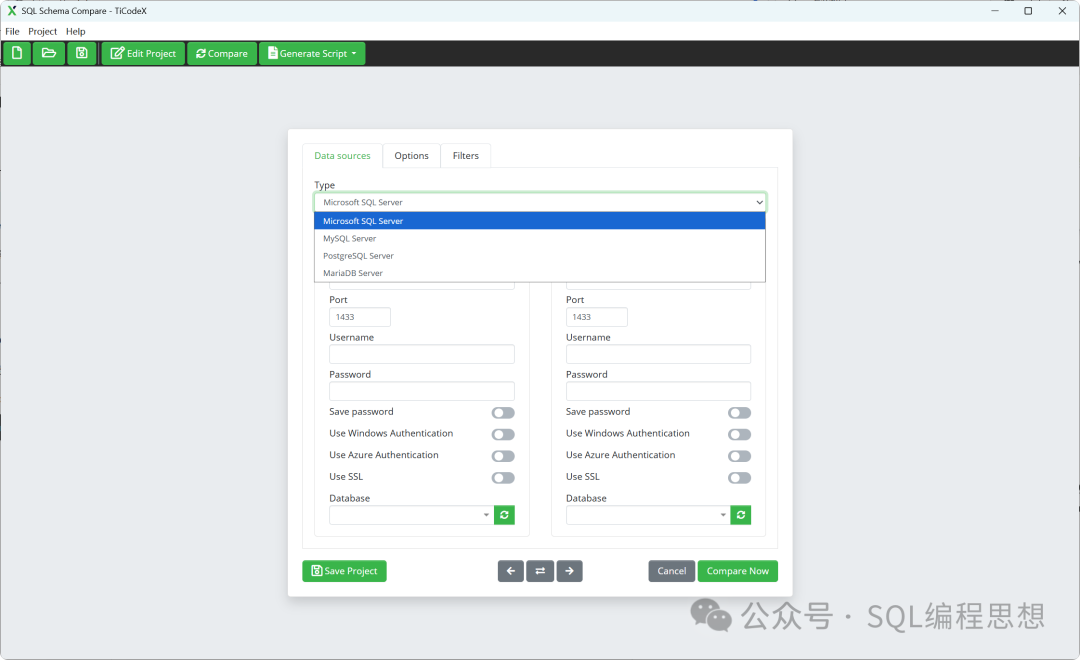Enable left Use Windows Authentication toggle
The width and height of the screenshot is (1080, 660).
[503, 434]
